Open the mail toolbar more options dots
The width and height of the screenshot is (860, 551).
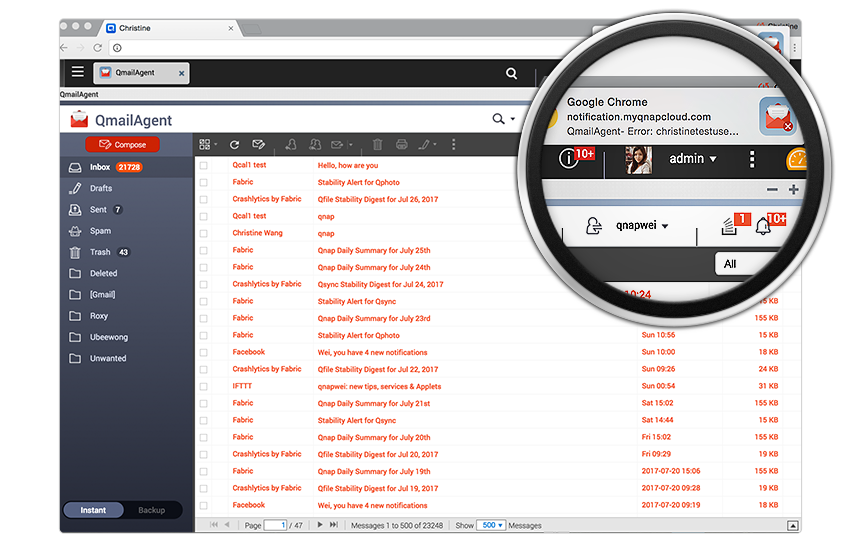tap(453, 145)
